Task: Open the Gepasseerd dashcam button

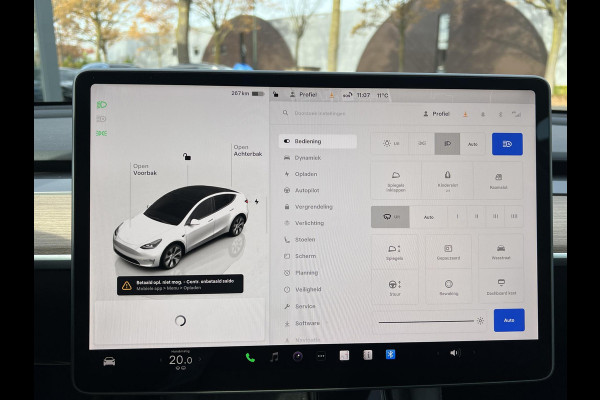Action: click(x=448, y=252)
